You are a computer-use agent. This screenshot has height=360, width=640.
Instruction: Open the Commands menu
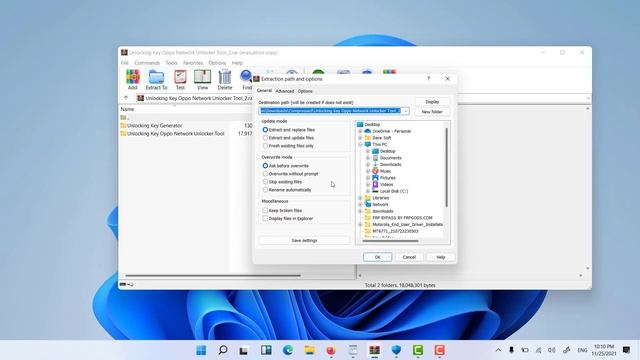click(x=147, y=63)
